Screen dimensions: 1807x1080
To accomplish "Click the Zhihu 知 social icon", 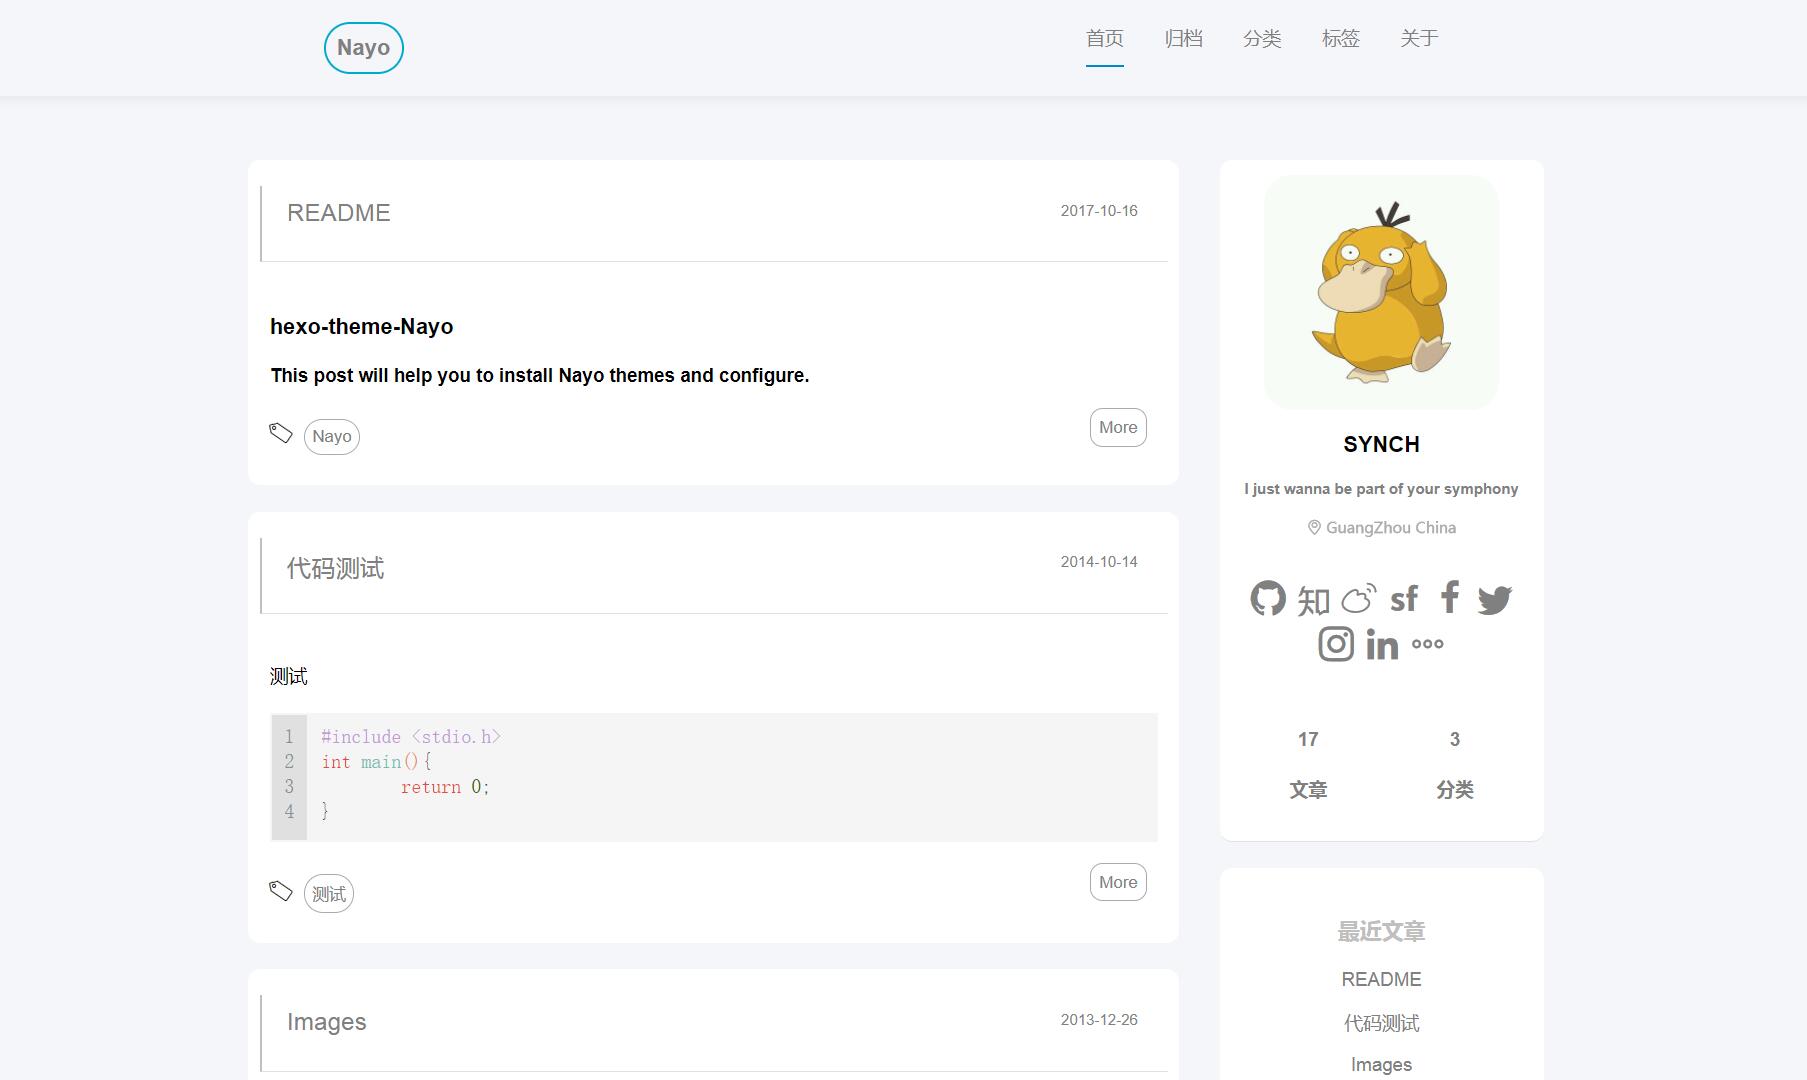I will pos(1313,600).
